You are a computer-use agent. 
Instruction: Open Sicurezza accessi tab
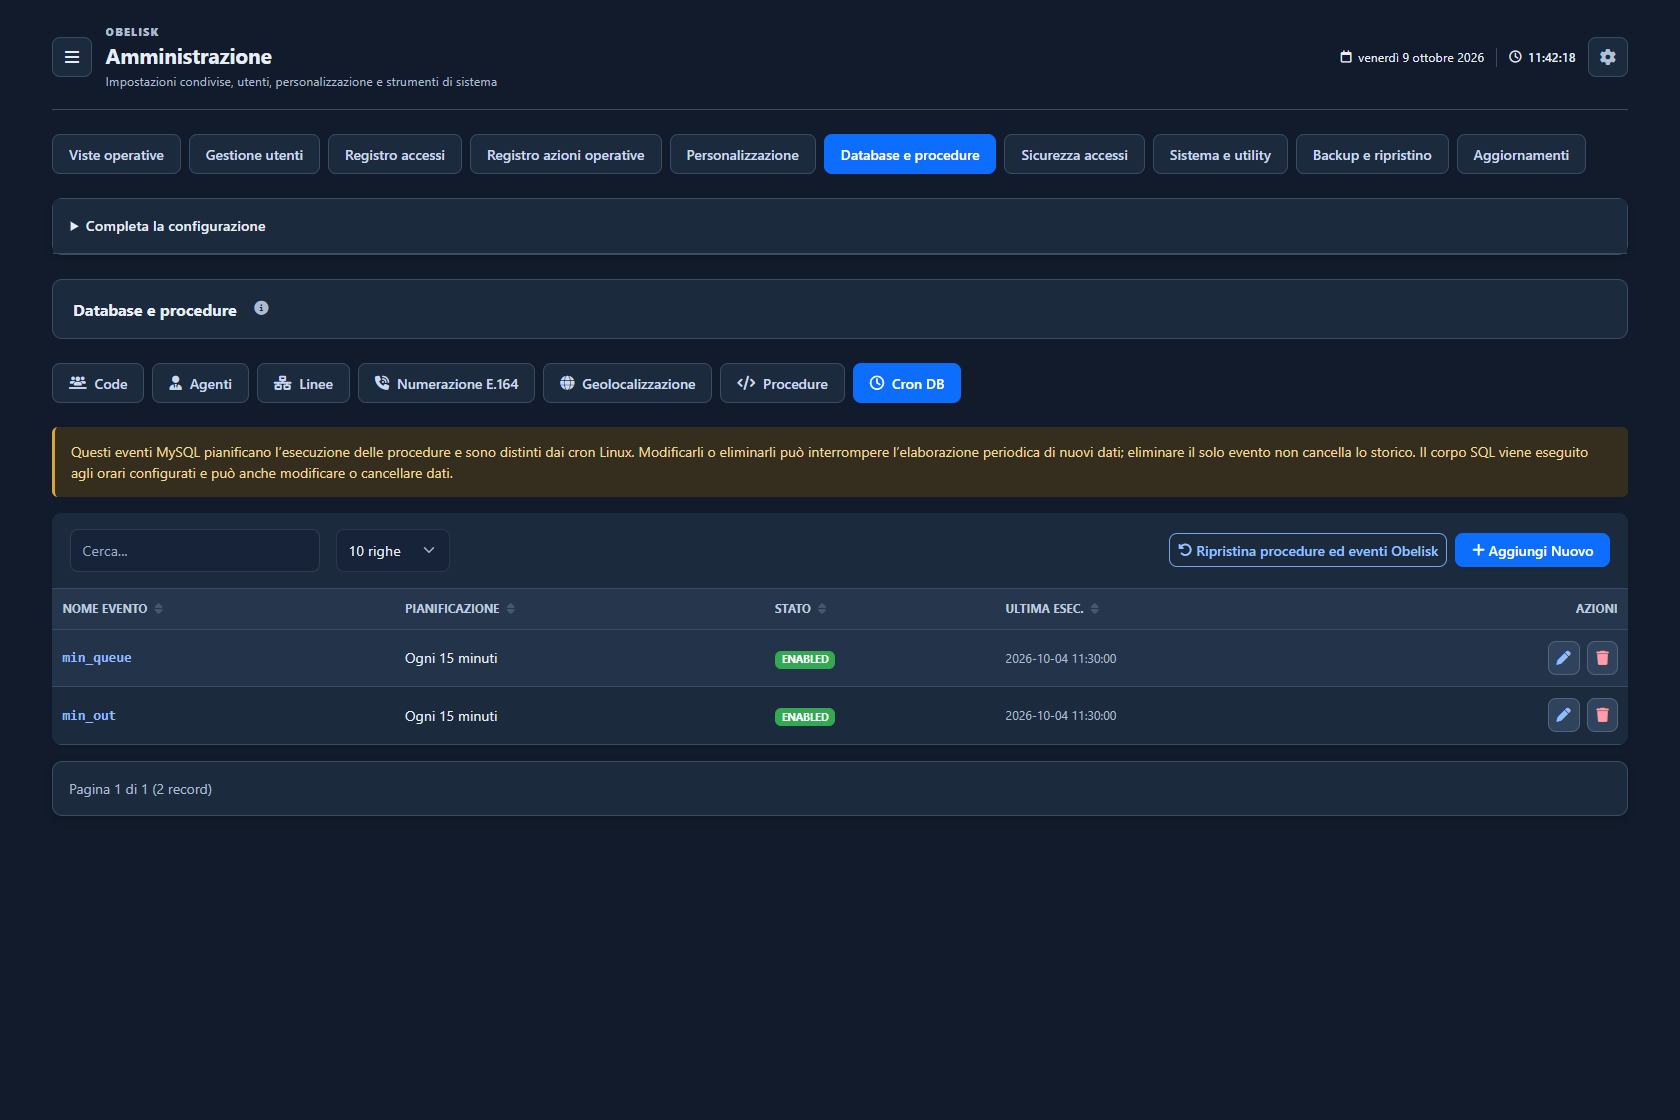coord(1074,154)
